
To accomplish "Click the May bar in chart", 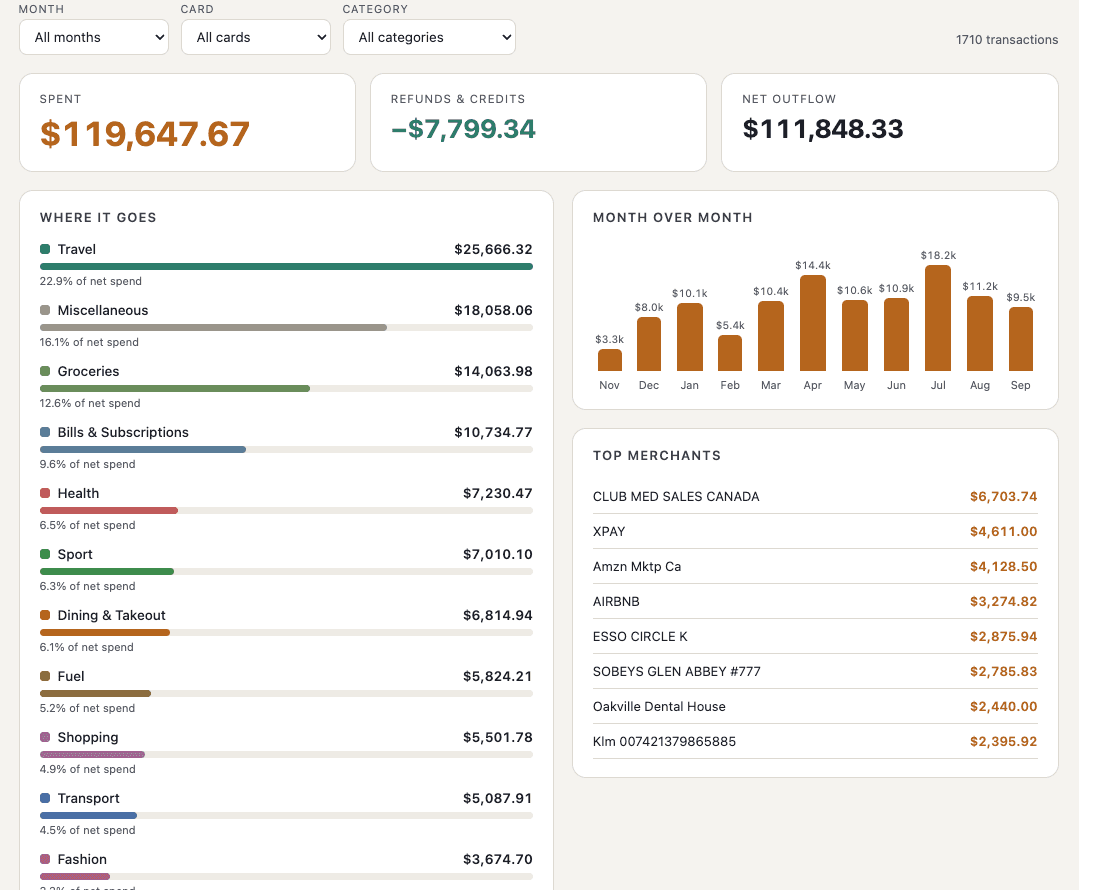I will pos(854,336).
